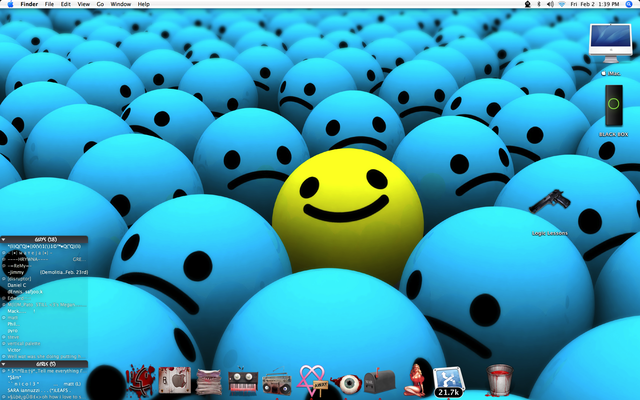
Task: Click the blue AirPort Wi-Fi status icon
Action: (562, 4)
